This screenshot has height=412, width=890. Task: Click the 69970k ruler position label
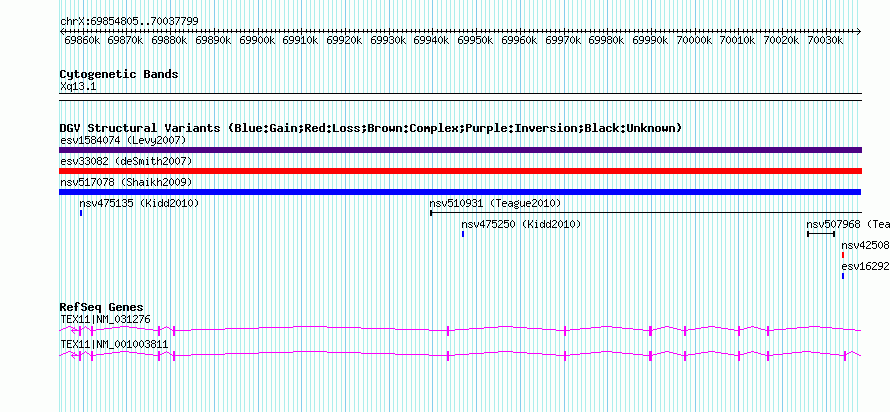point(563,40)
